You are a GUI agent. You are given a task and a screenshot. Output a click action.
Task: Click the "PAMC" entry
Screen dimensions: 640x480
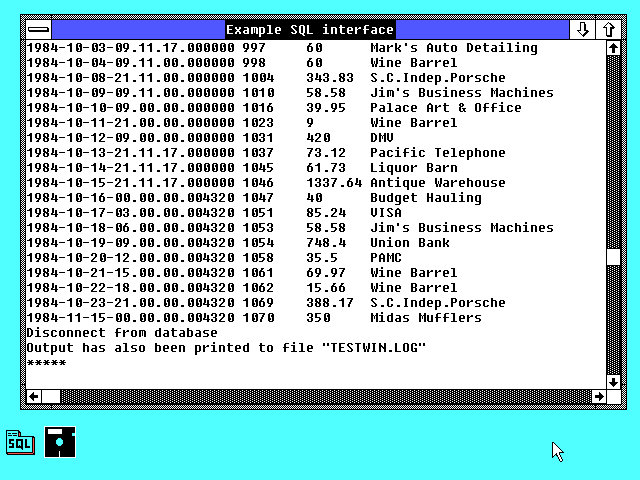(386, 258)
